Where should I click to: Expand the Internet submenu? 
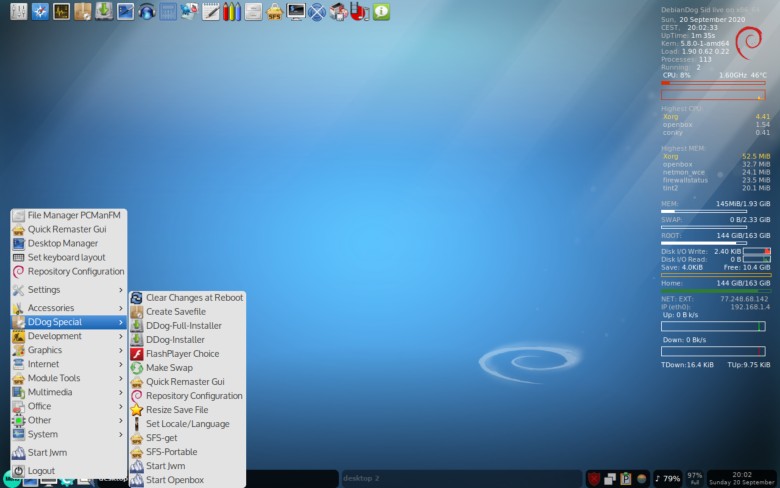[68, 364]
